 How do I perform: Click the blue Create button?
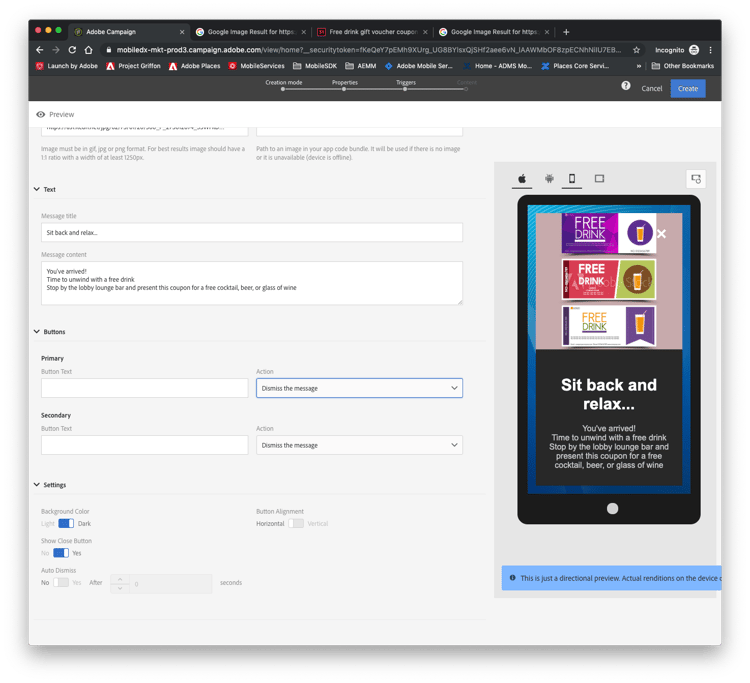click(688, 89)
